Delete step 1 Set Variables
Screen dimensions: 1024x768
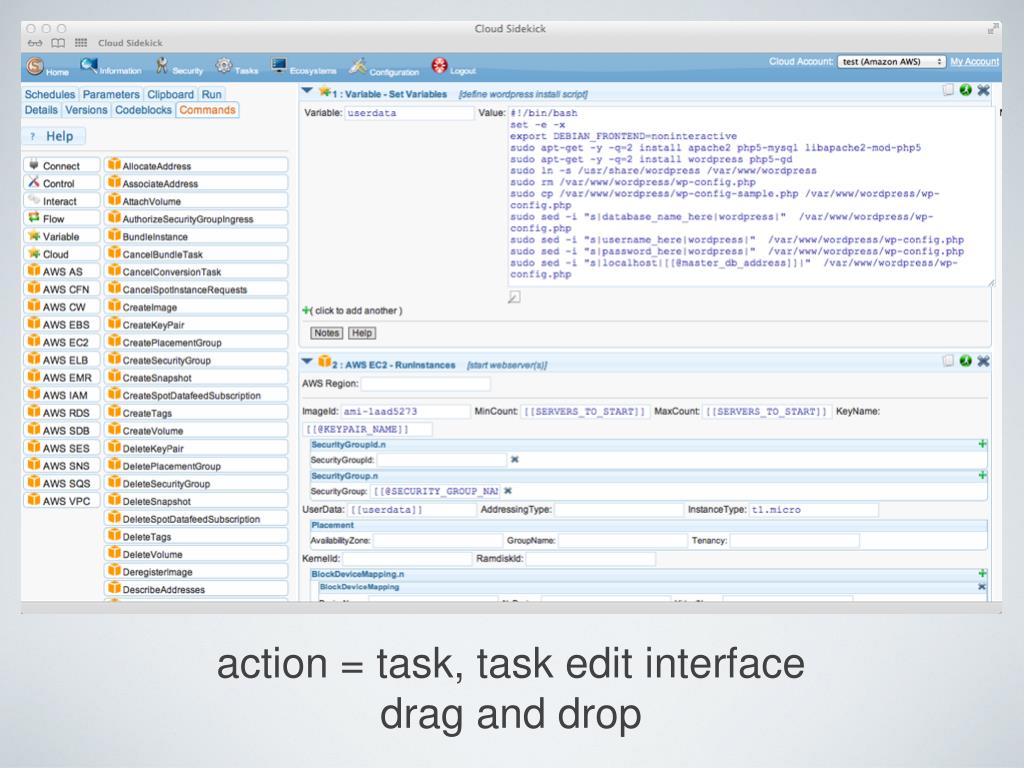(983, 90)
